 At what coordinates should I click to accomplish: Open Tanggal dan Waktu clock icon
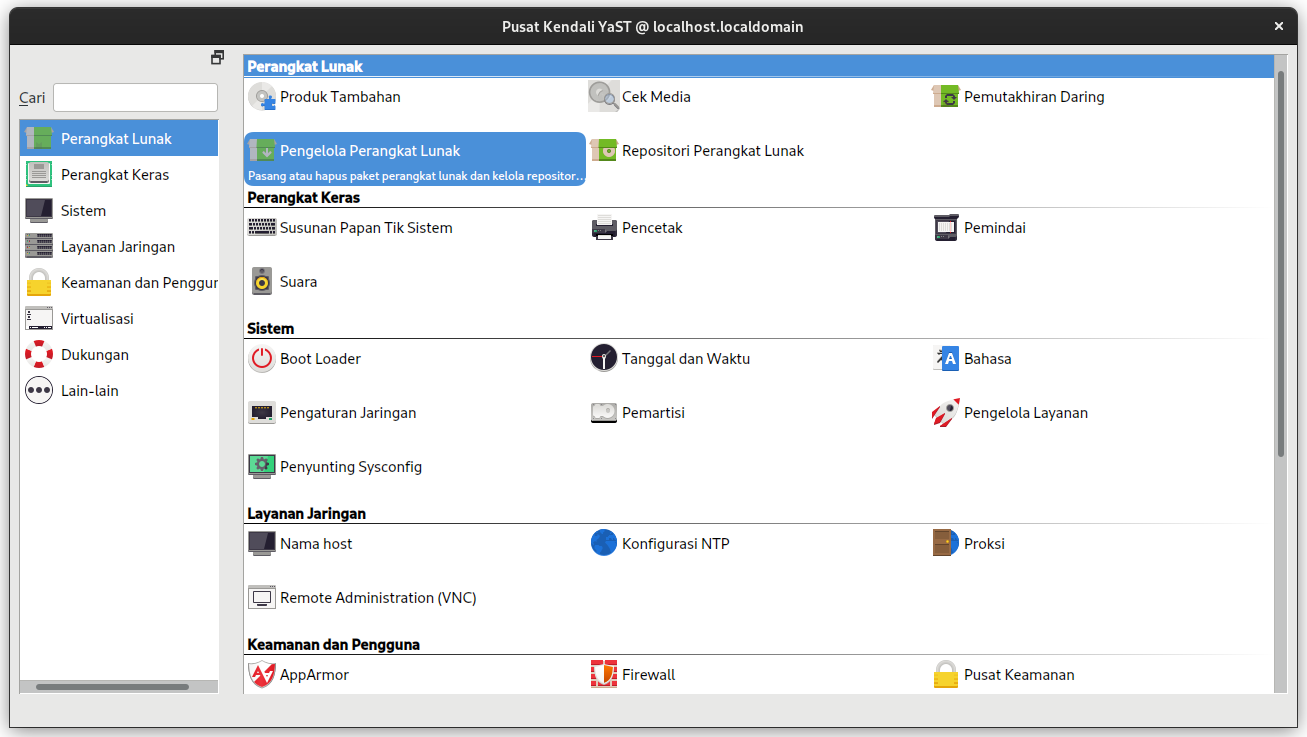[x=604, y=359]
